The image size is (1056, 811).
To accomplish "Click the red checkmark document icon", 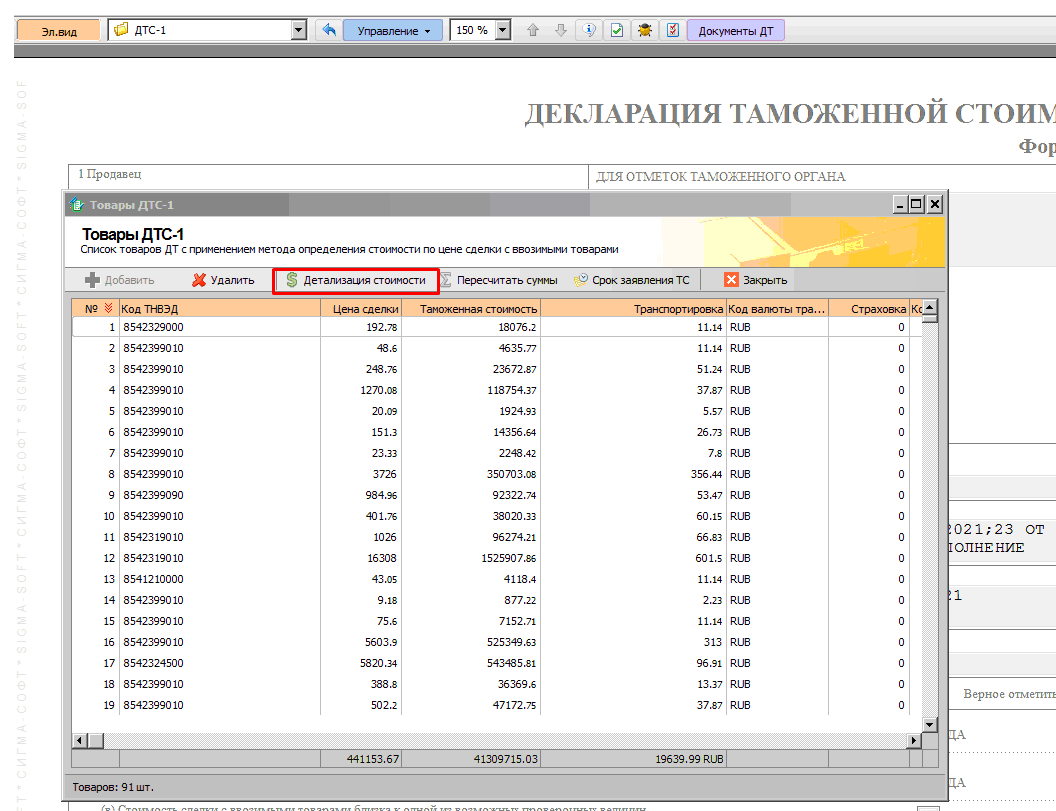I will 672,30.
